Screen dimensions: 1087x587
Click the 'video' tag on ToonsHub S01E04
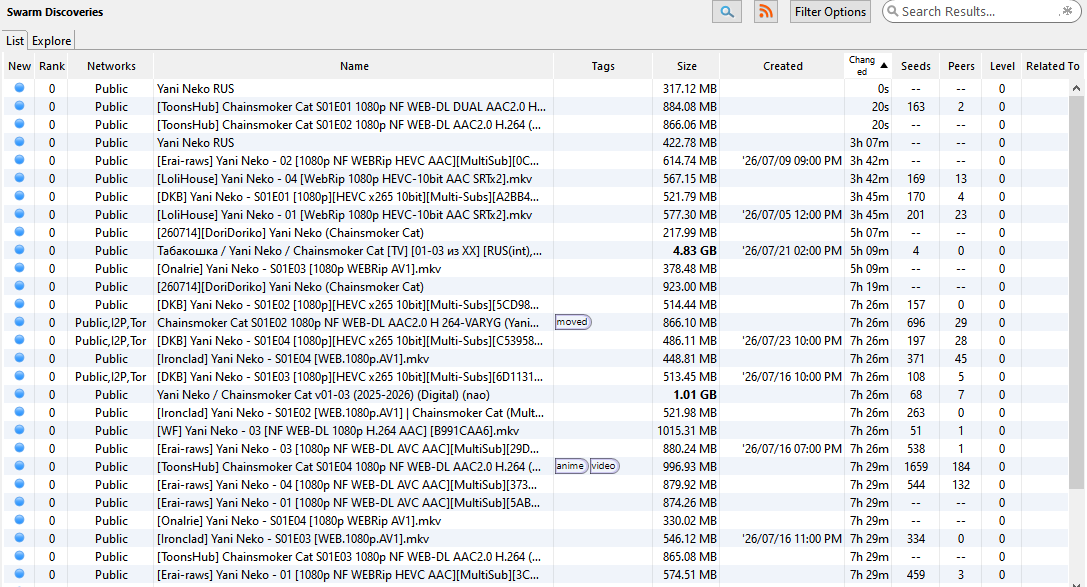[604, 466]
